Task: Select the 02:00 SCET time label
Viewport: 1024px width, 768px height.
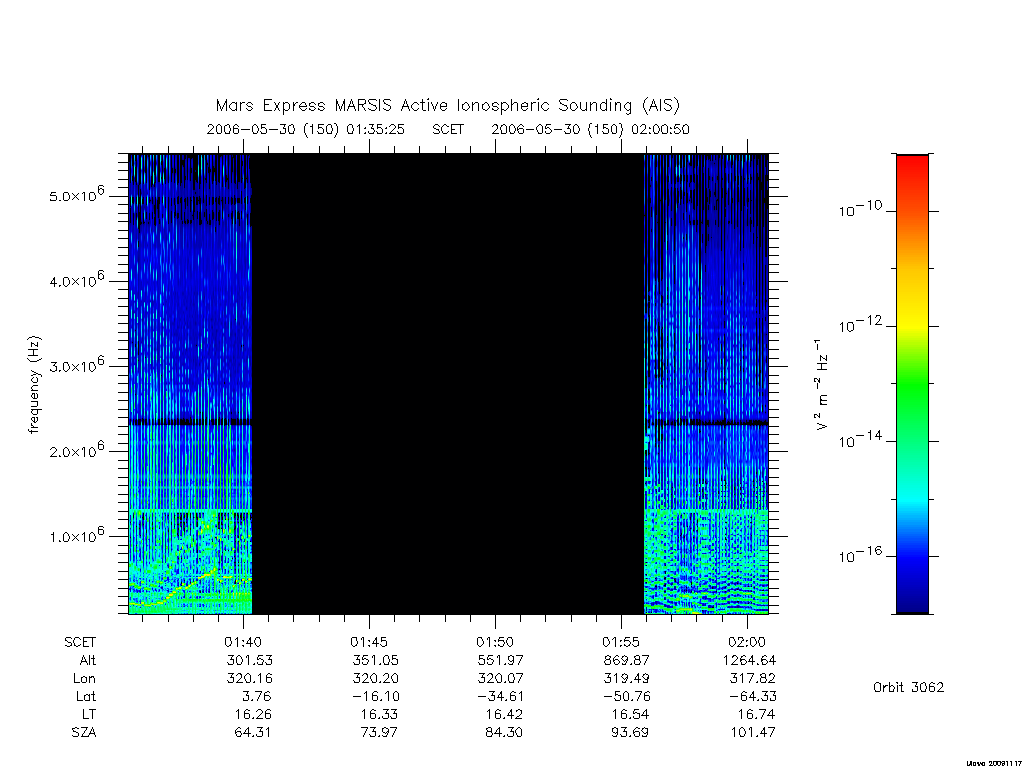Action: (x=747, y=642)
